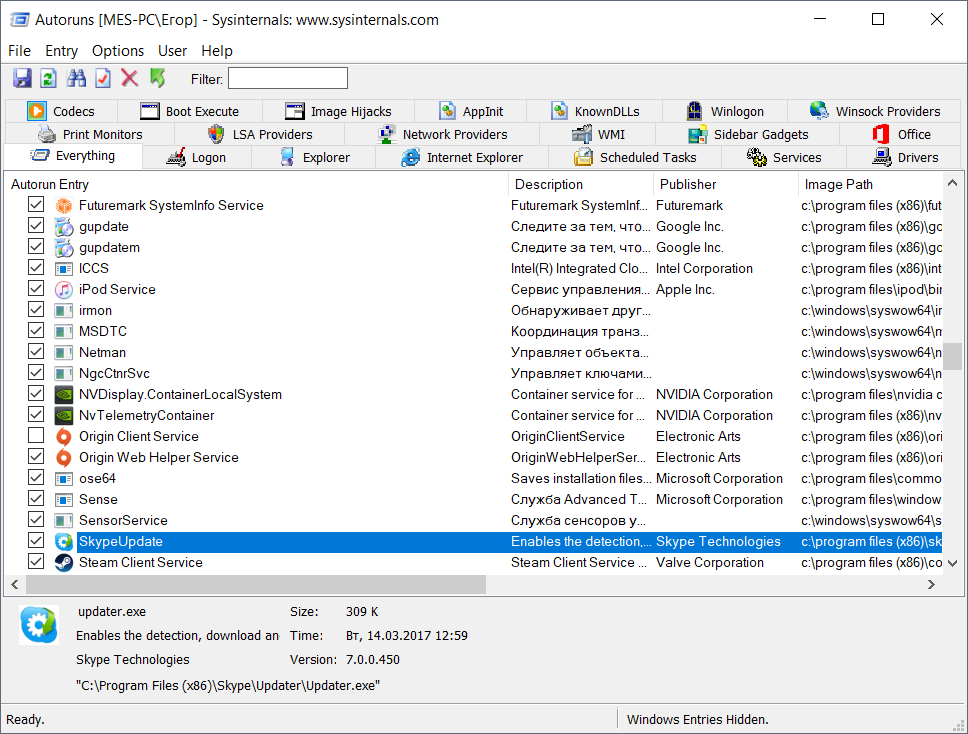This screenshot has width=968, height=734.
Task: Delete the entry with the red X icon
Action: click(130, 78)
